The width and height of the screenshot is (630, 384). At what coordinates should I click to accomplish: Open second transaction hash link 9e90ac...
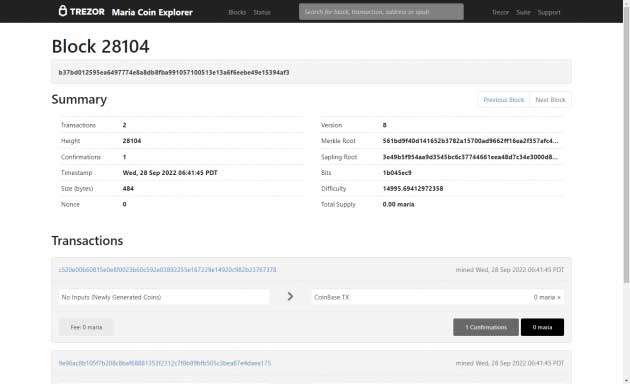click(x=165, y=363)
